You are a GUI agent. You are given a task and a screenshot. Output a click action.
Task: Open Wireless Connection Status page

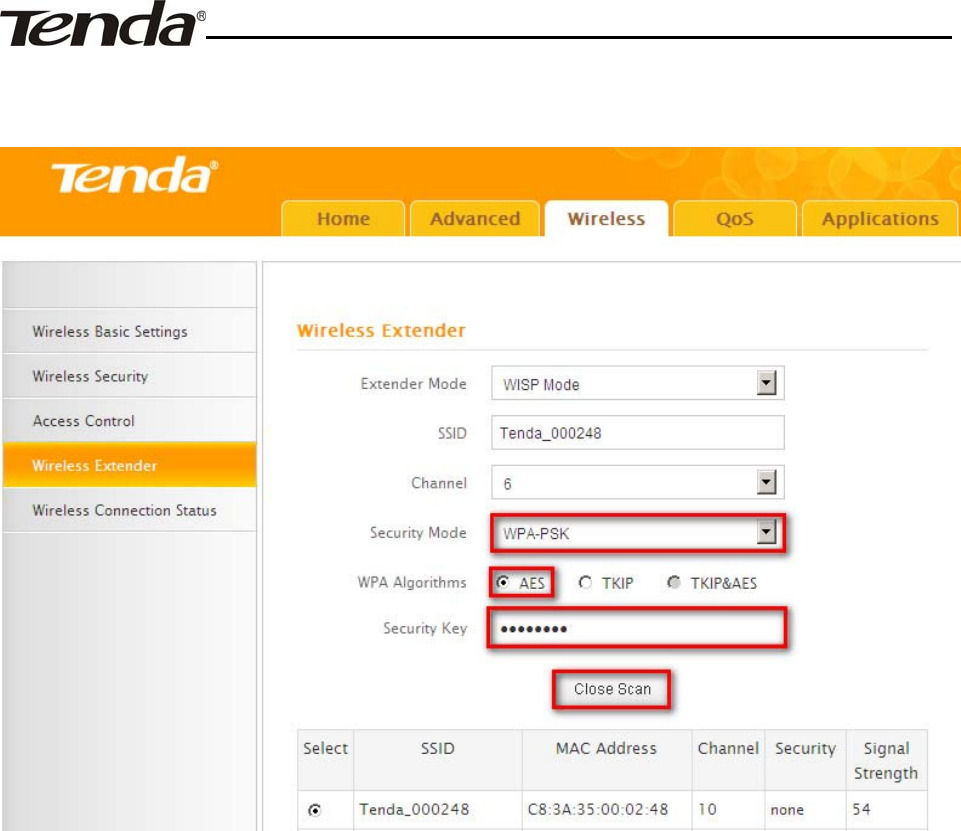(129, 510)
